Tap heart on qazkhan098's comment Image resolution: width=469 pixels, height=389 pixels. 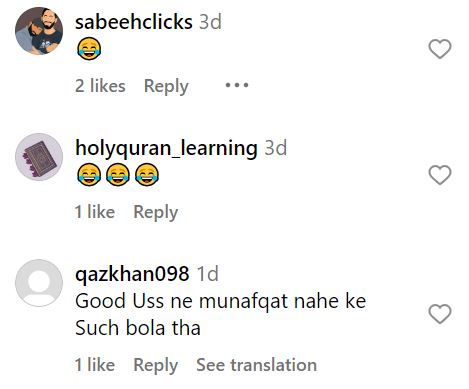coord(440,314)
